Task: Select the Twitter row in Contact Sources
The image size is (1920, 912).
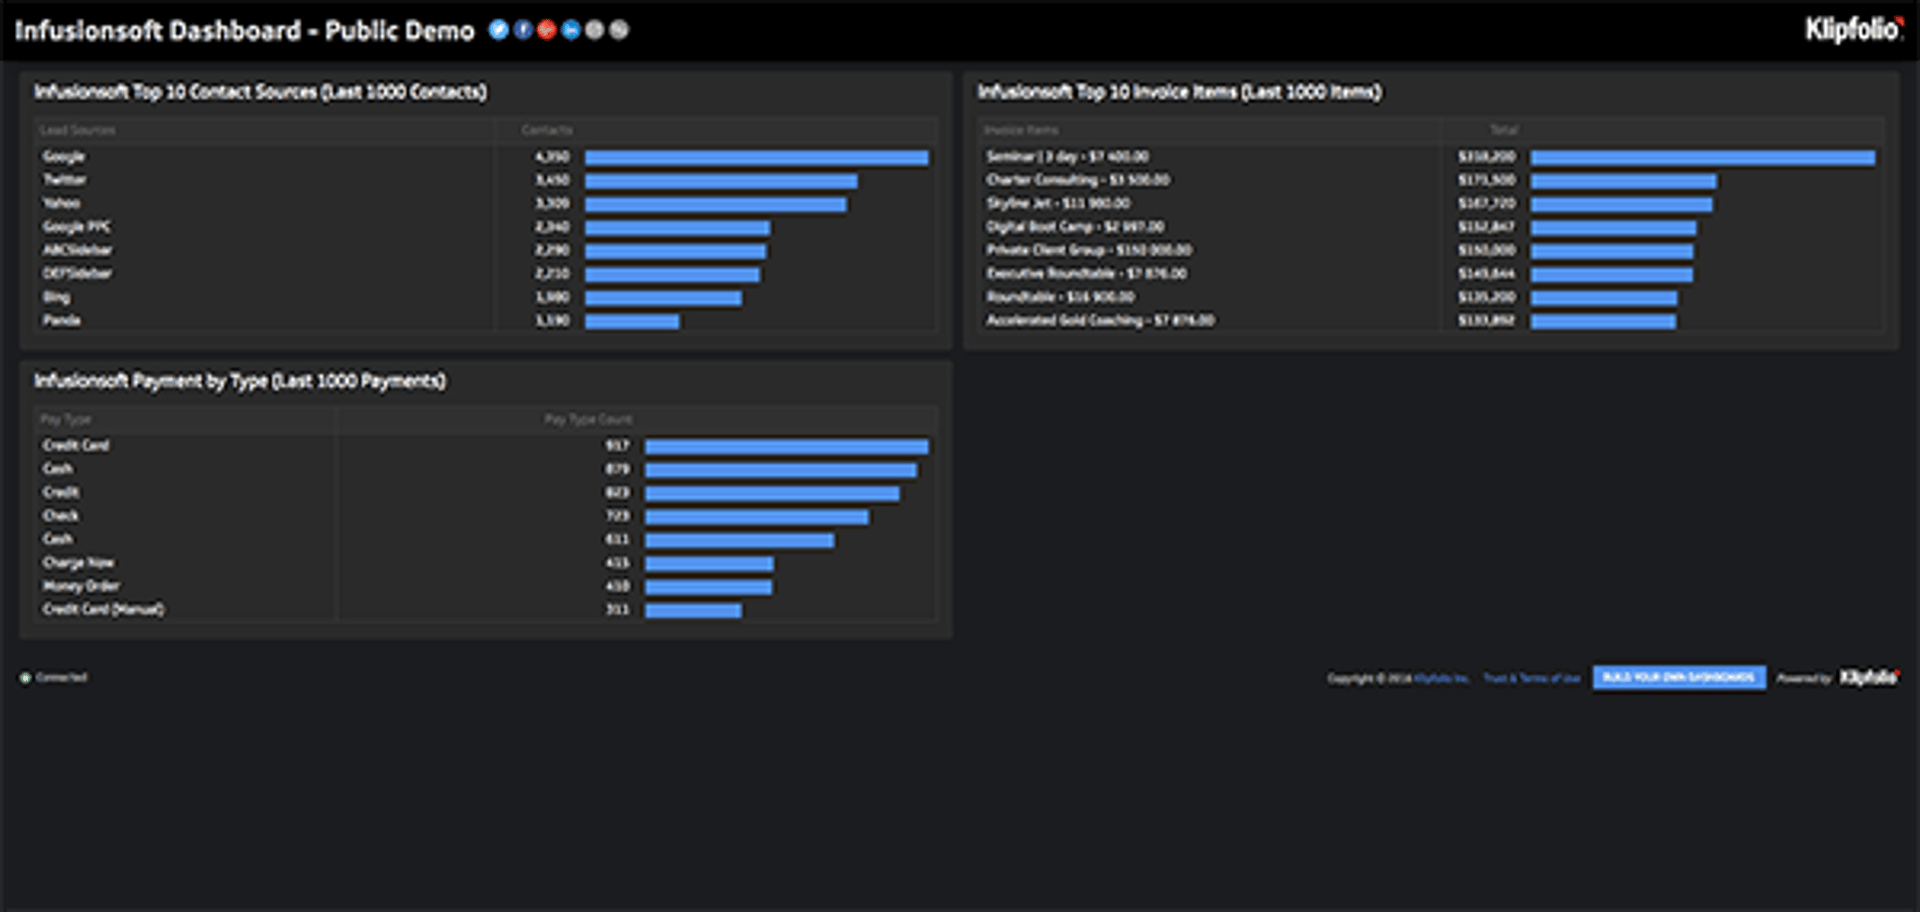Action: [x=65, y=180]
